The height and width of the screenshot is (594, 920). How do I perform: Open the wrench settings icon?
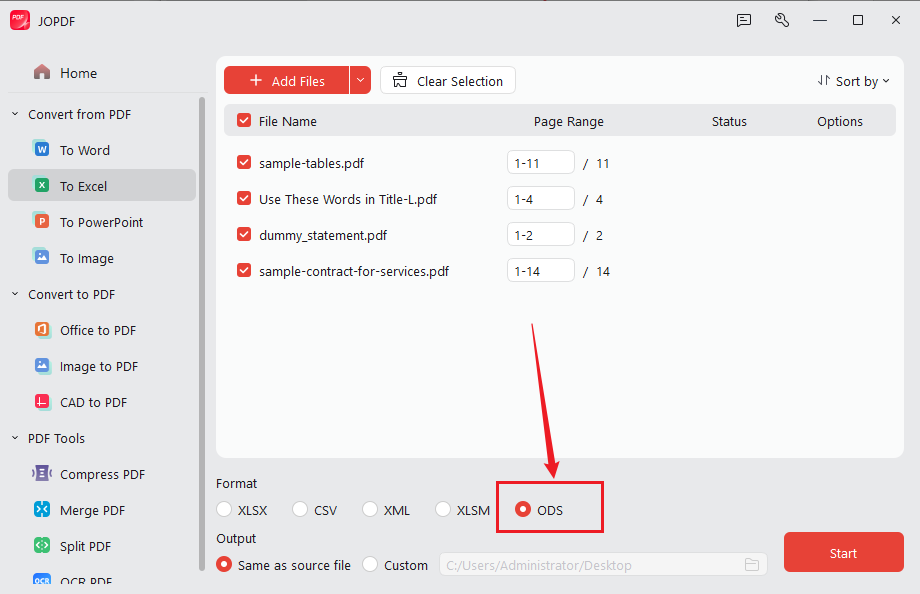(x=782, y=21)
